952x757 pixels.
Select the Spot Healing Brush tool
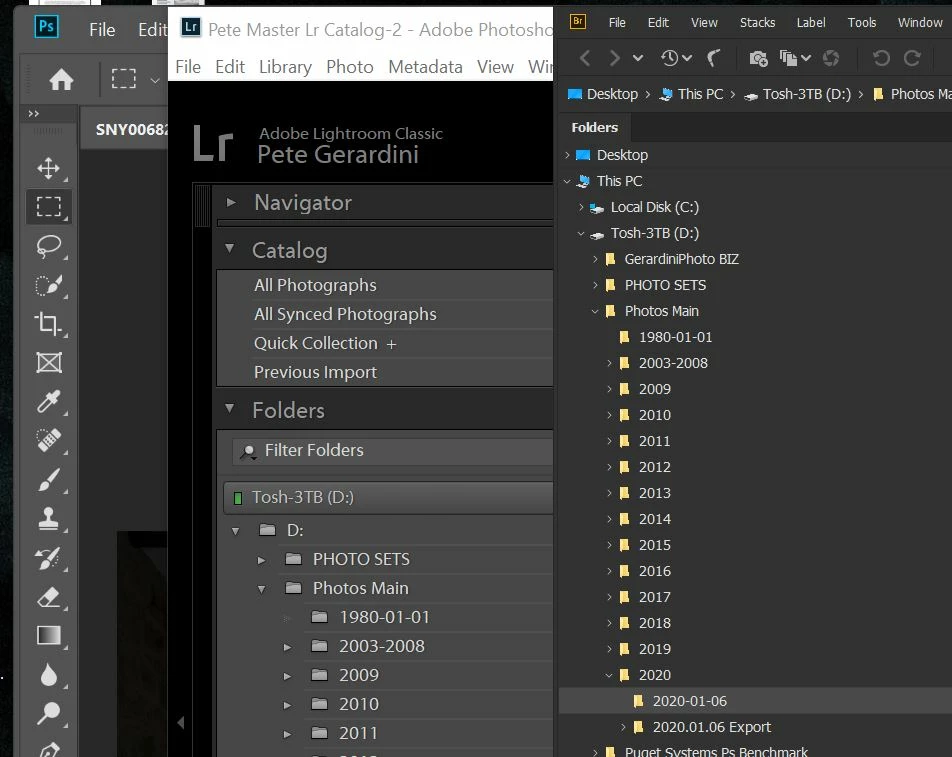coord(49,440)
